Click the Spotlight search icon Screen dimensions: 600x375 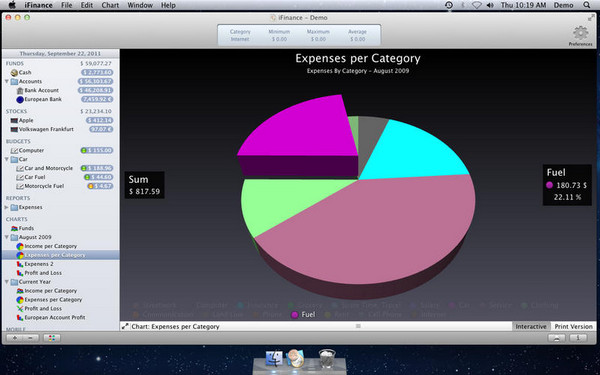(x=587, y=5)
